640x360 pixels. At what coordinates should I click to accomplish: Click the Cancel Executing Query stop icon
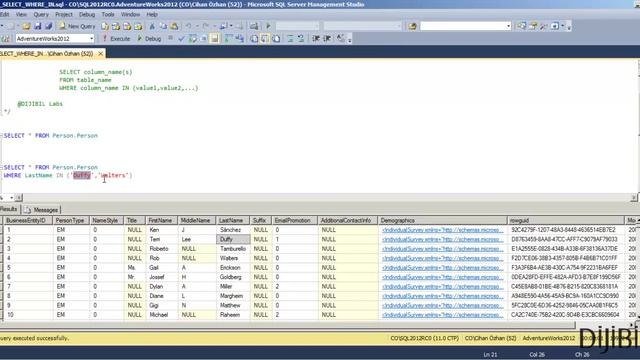[171, 38]
